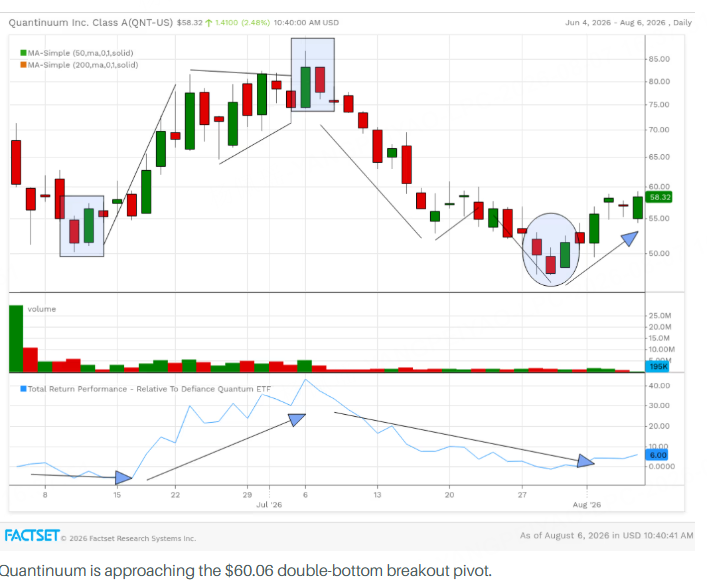Click the Total Return Performance relative ETF label

[149, 389]
